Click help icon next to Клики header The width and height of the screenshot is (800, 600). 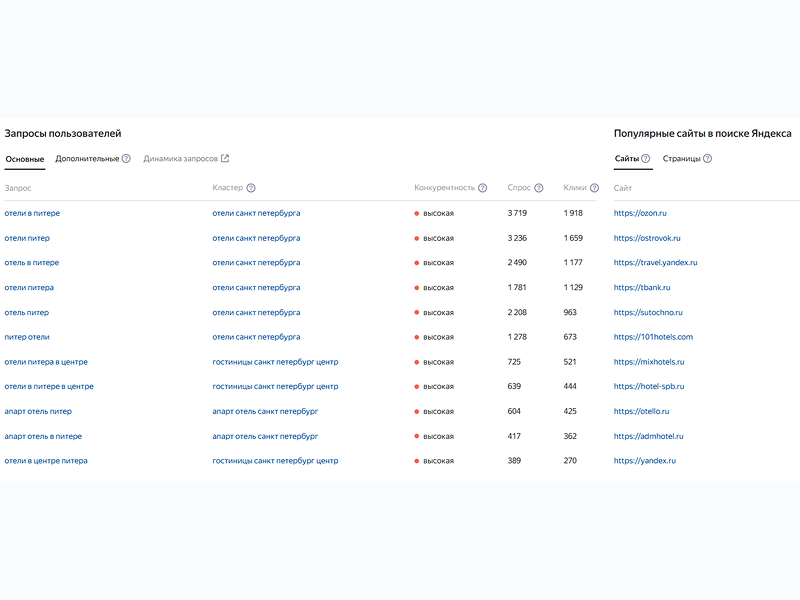(x=594, y=188)
